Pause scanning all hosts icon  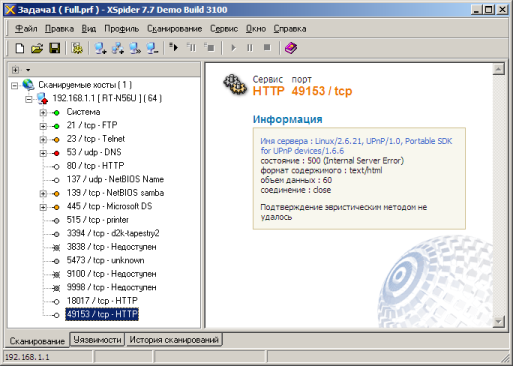(192, 47)
